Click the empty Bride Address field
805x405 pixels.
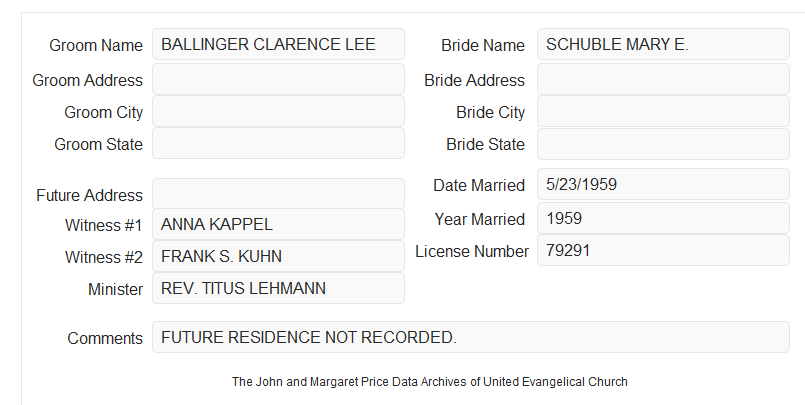coord(663,79)
